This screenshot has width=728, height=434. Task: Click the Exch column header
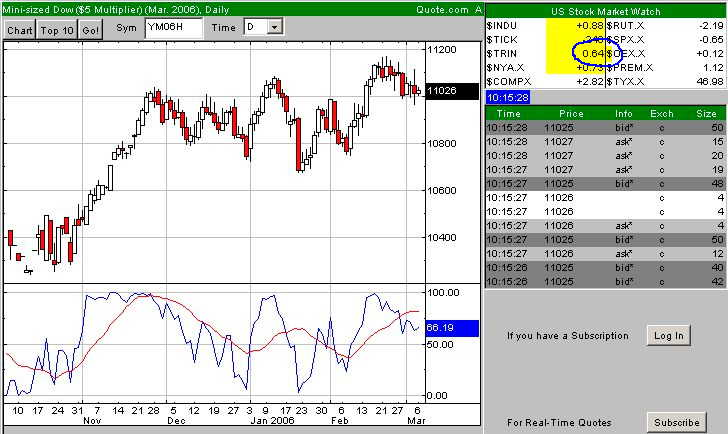662,114
